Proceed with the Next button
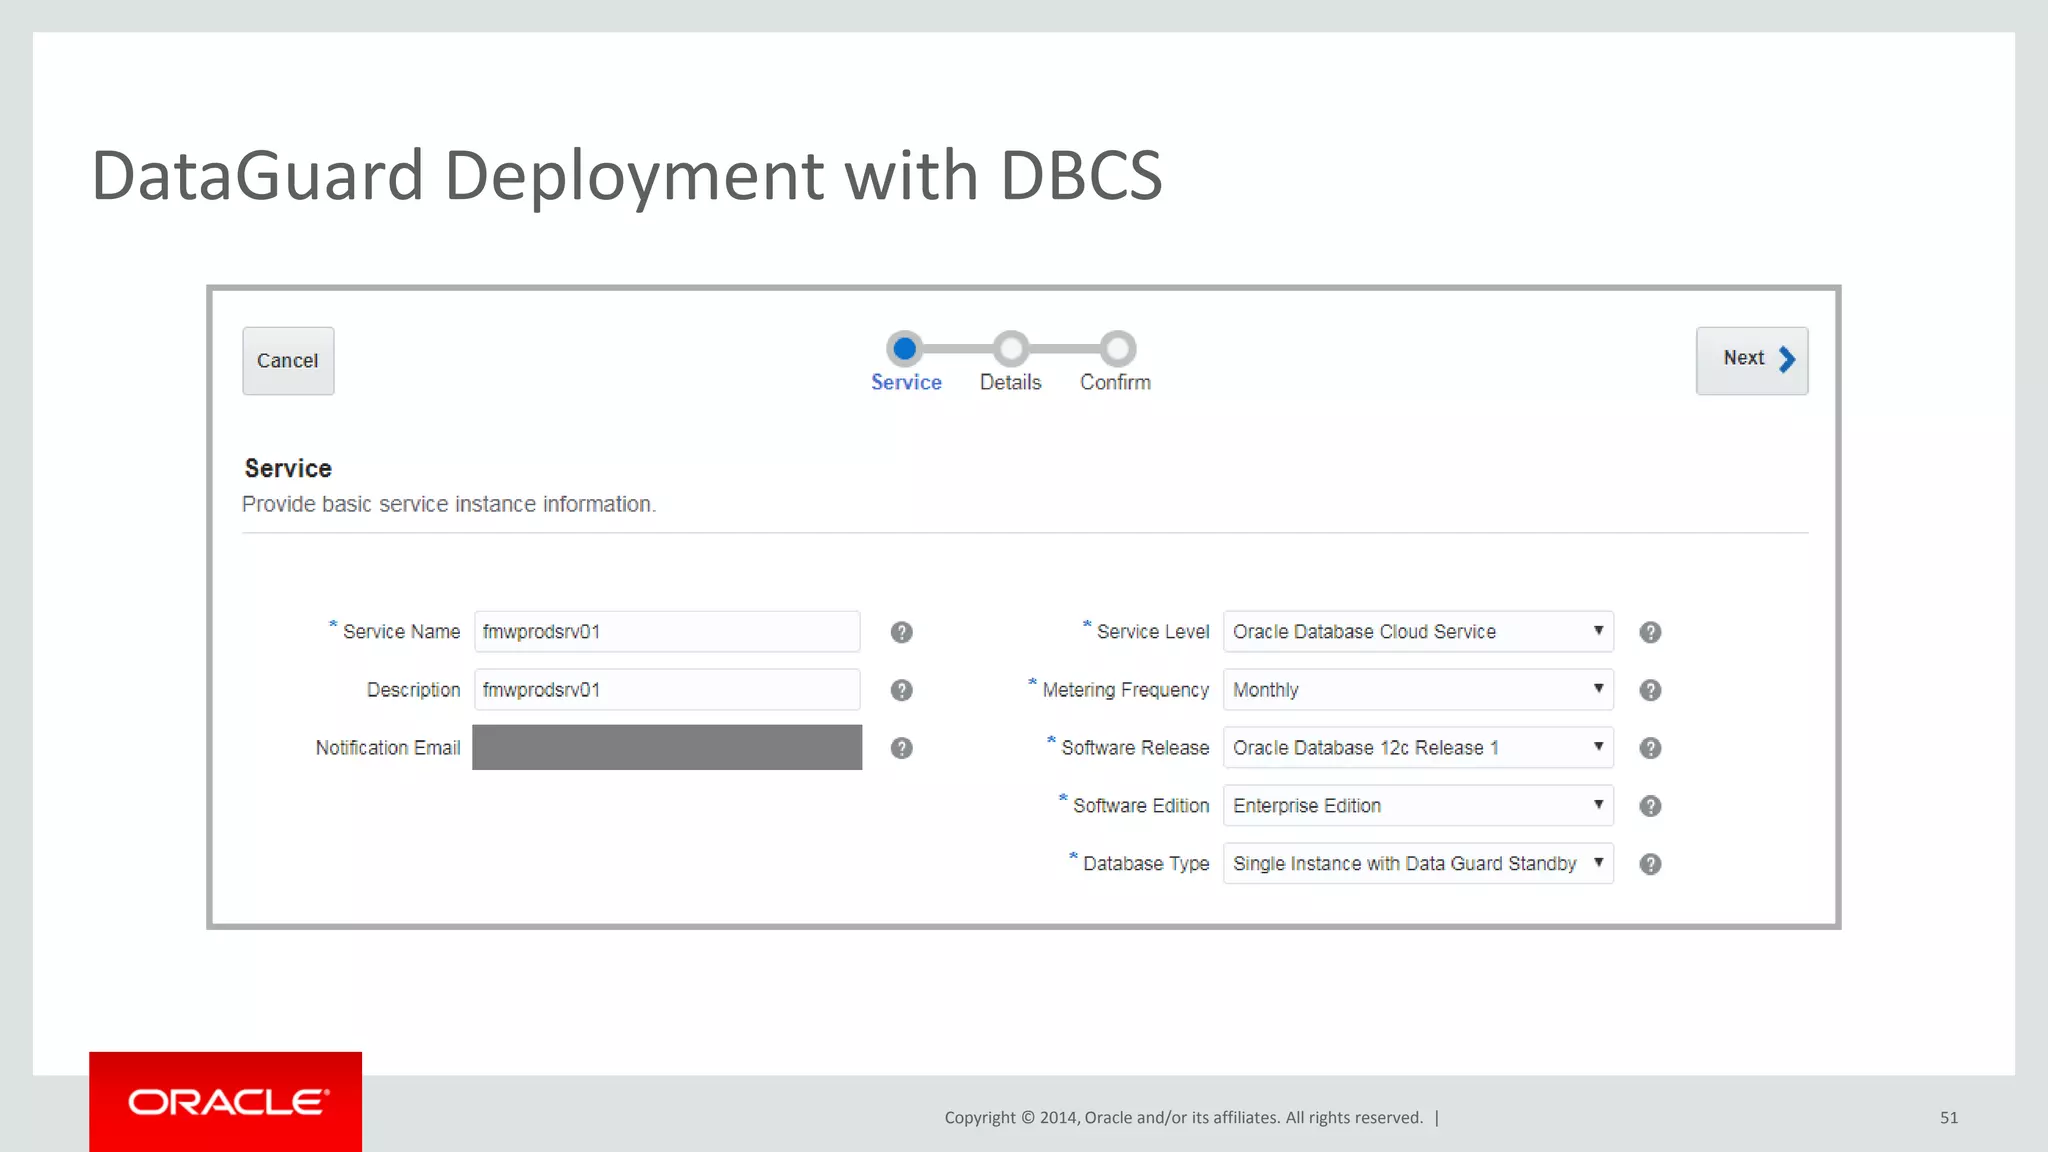This screenshot has height=1152, width=2048. click(1752, 361)
